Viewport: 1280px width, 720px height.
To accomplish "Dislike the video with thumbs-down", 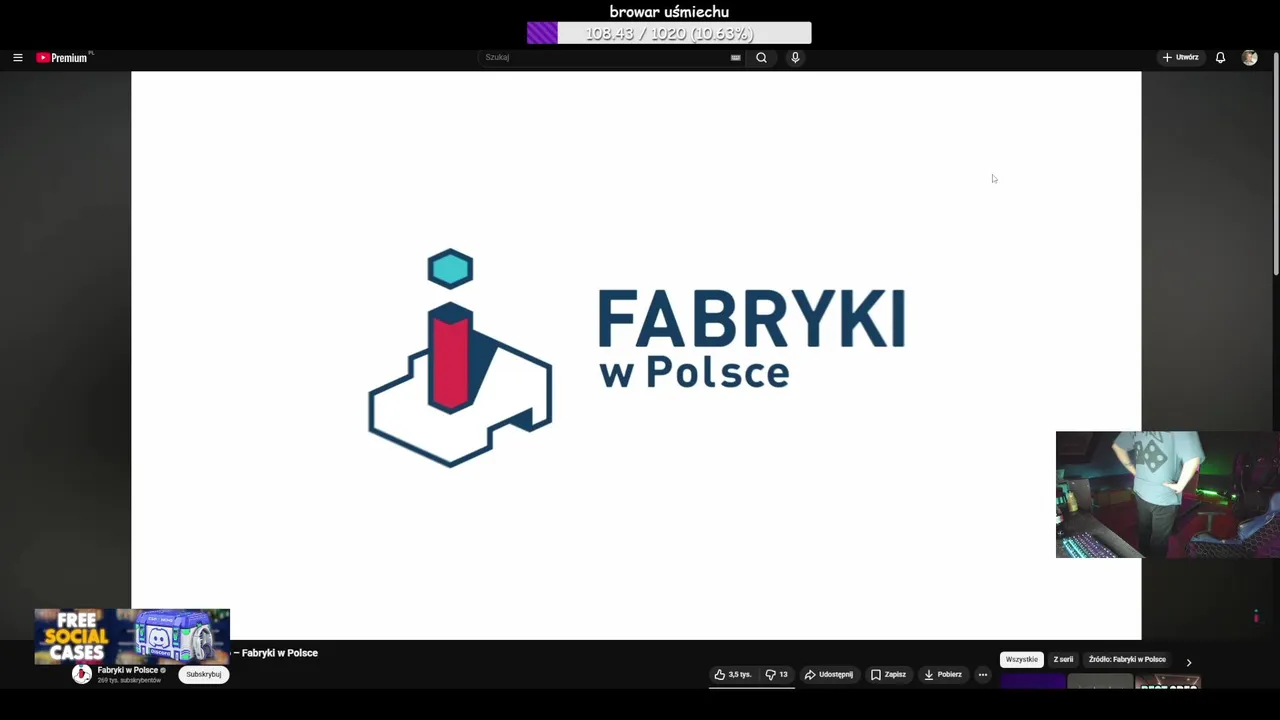I will (x=776, y=675).
